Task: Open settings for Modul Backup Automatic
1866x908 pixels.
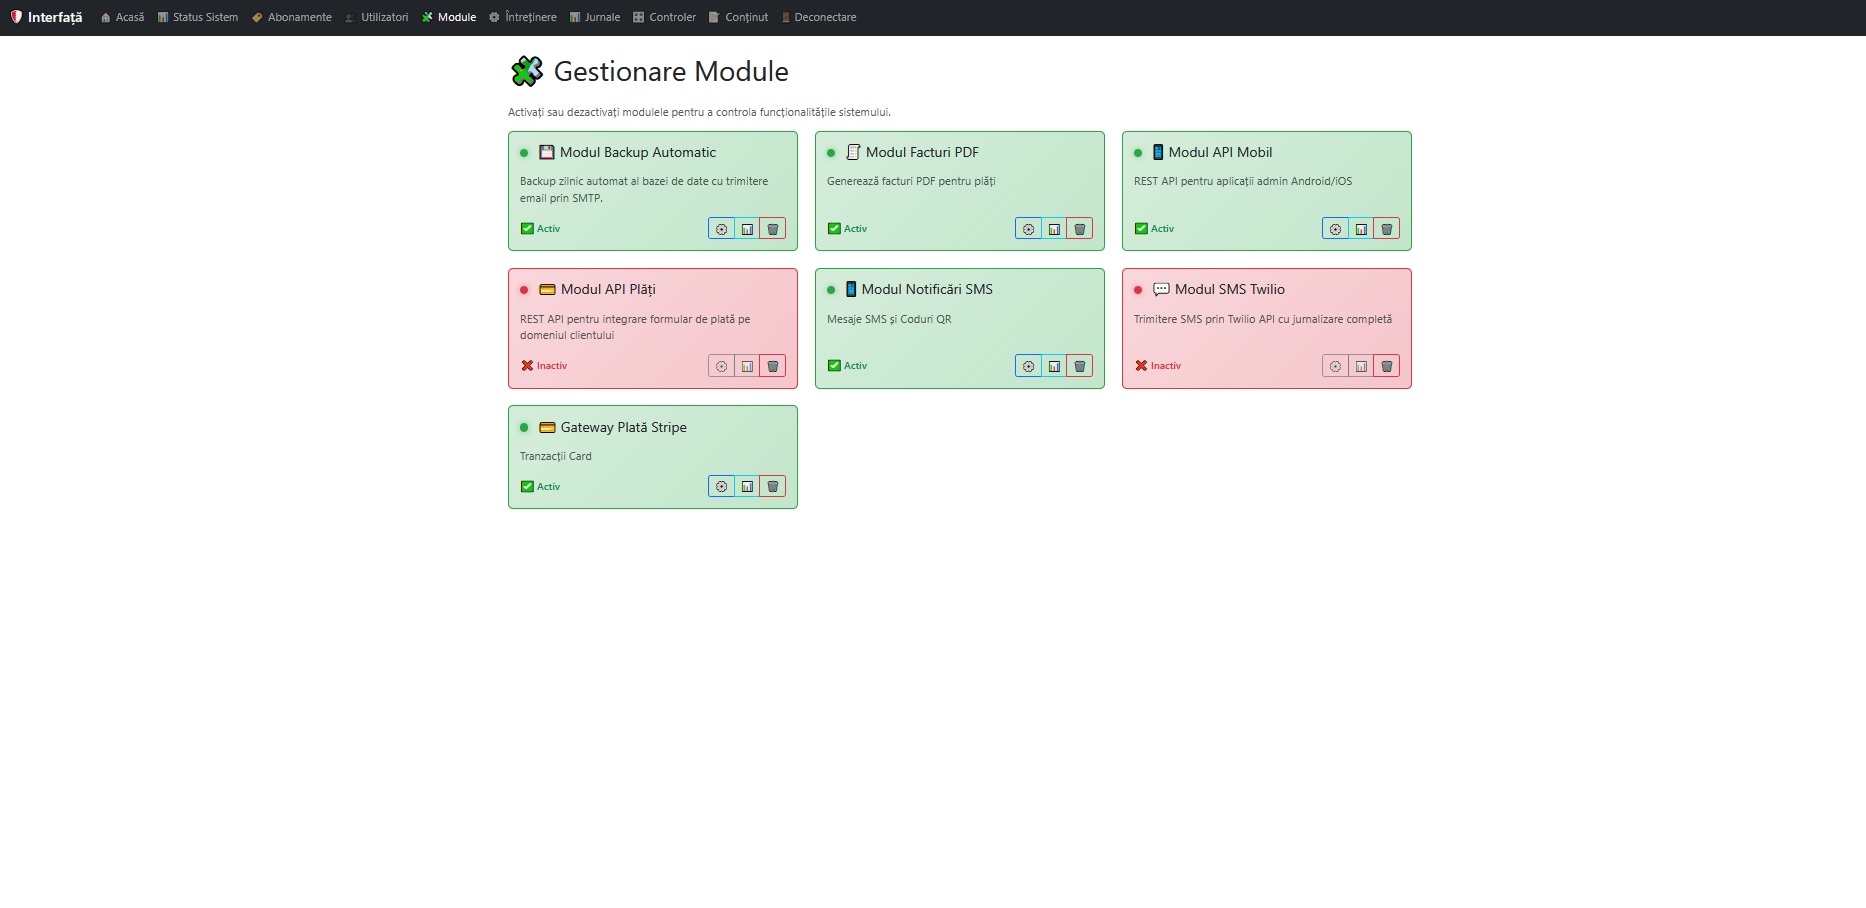Action: 721,229
